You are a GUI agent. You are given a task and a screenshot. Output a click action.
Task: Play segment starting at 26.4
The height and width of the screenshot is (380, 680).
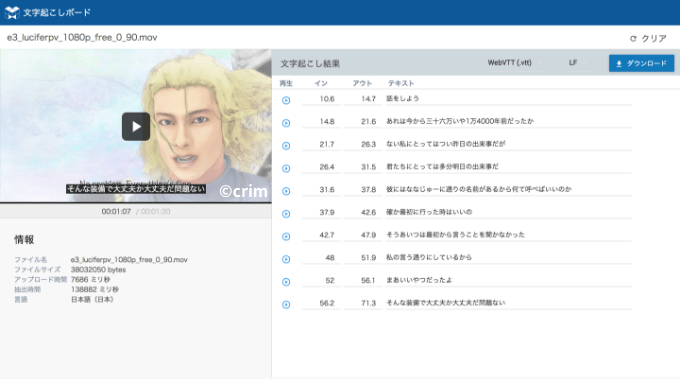(x=286, y=168)
